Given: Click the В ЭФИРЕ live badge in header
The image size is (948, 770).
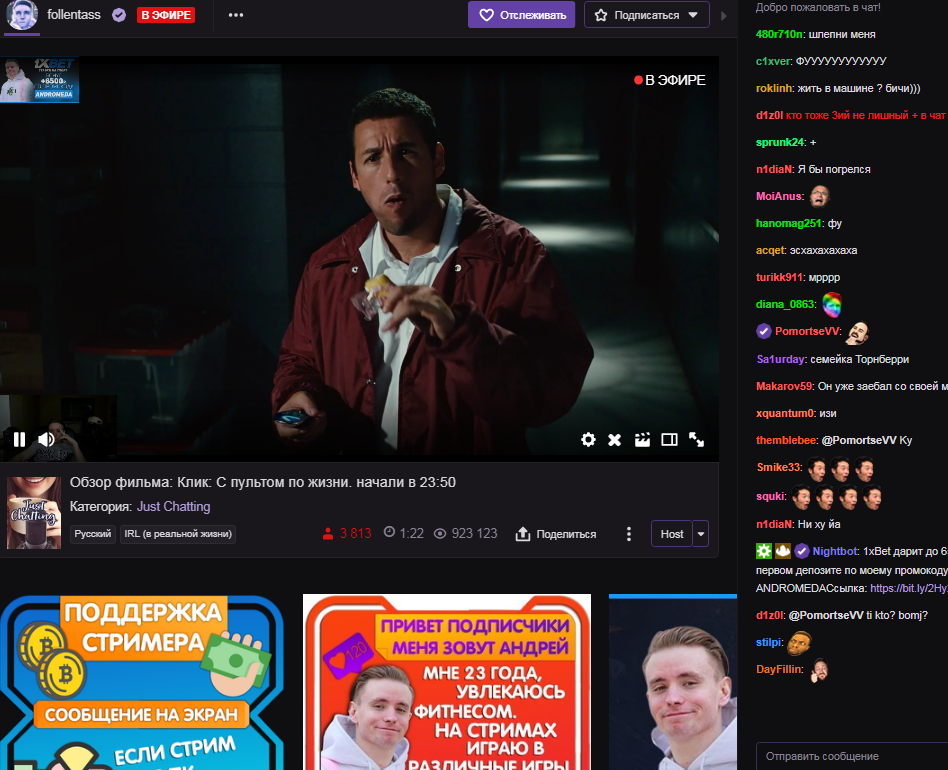Looking at the screenshot, I should [166, 15].
